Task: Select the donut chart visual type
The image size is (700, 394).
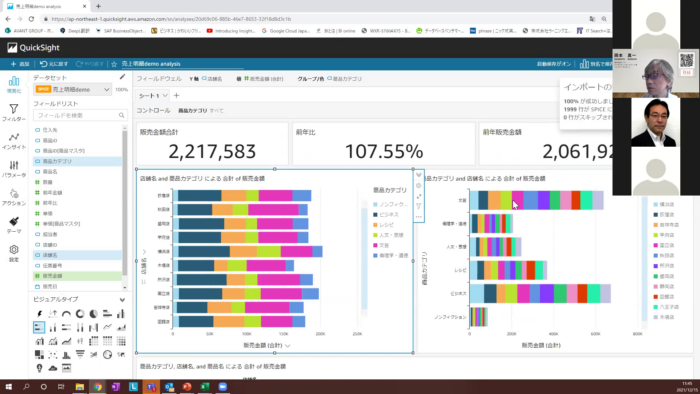Action: (80, 314)
